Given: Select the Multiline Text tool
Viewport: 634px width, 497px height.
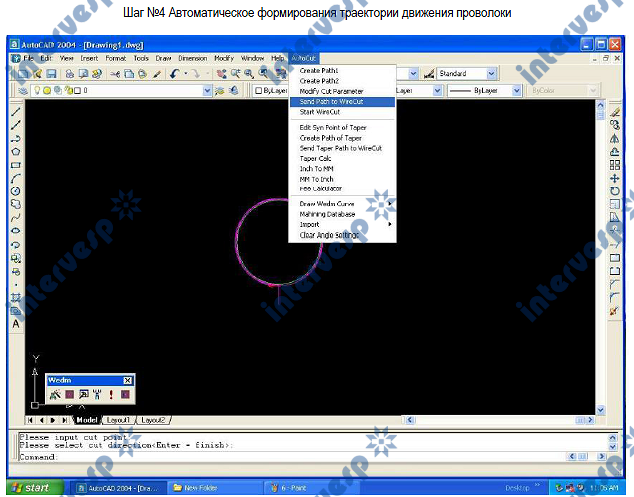Looking at the screenshot, I should pyautogui.click(x=16, y=323).
